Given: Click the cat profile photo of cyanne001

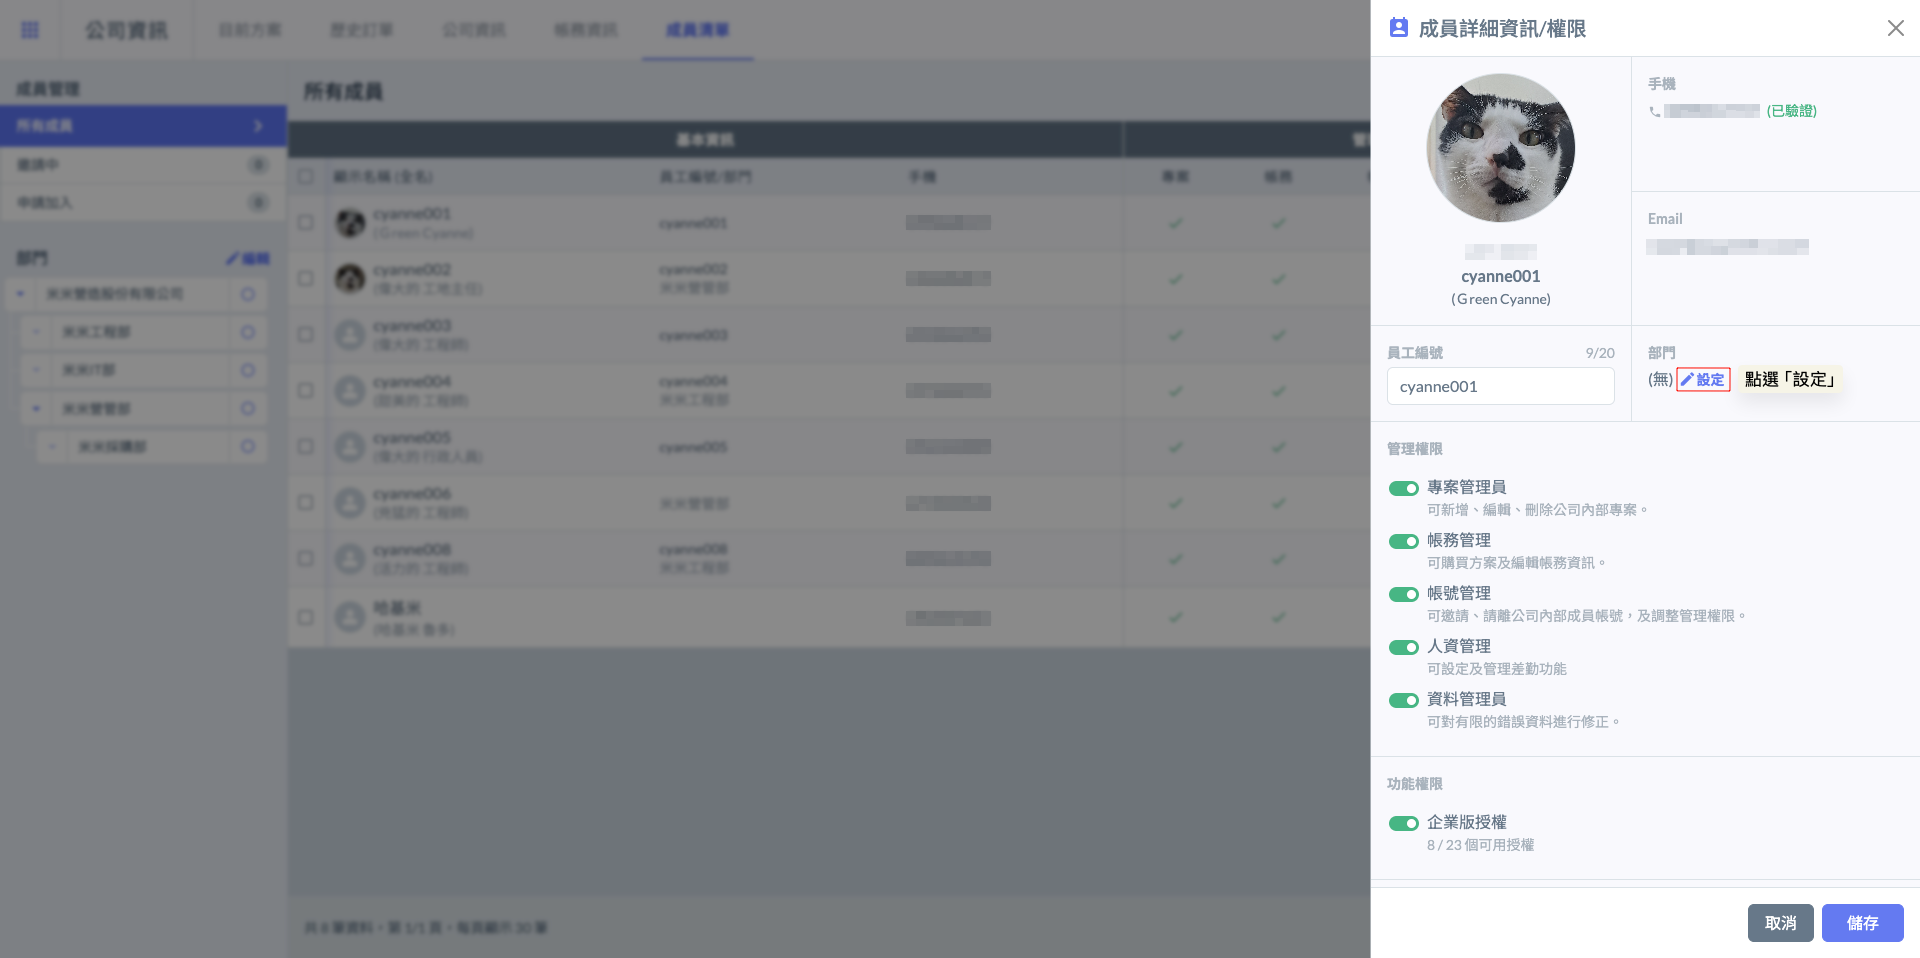Looking at the screenshot, I should coord(1500,148).
